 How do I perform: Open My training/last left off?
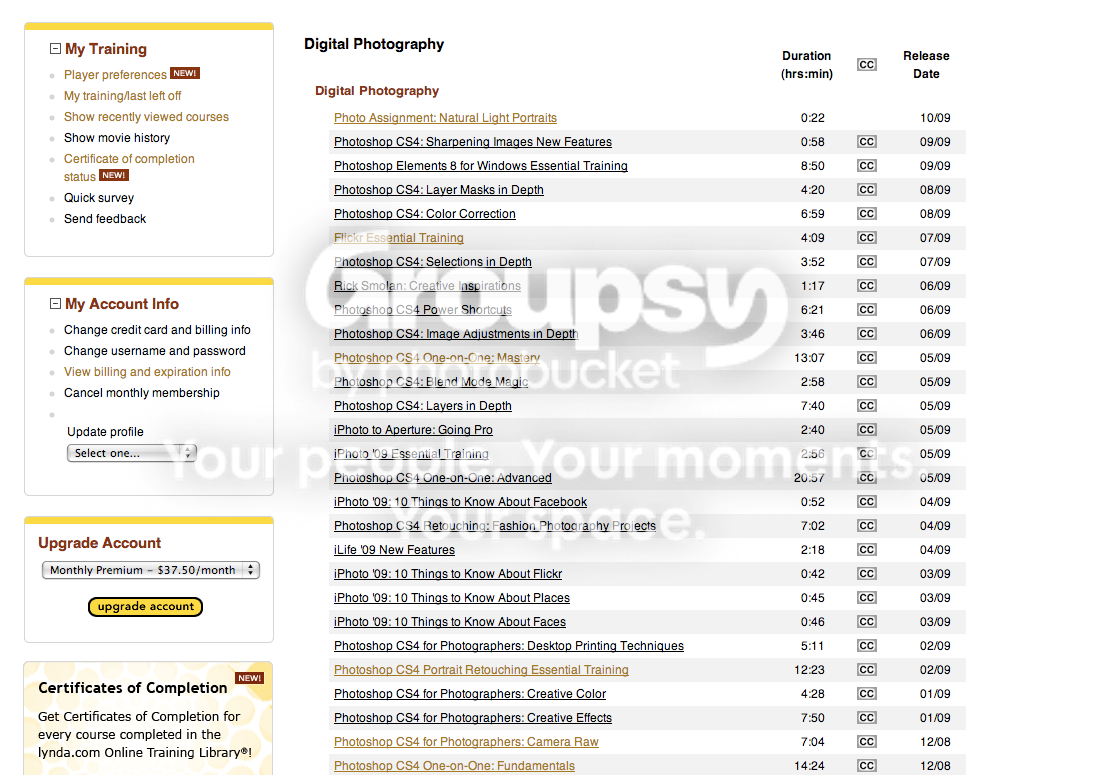[122, 96]
